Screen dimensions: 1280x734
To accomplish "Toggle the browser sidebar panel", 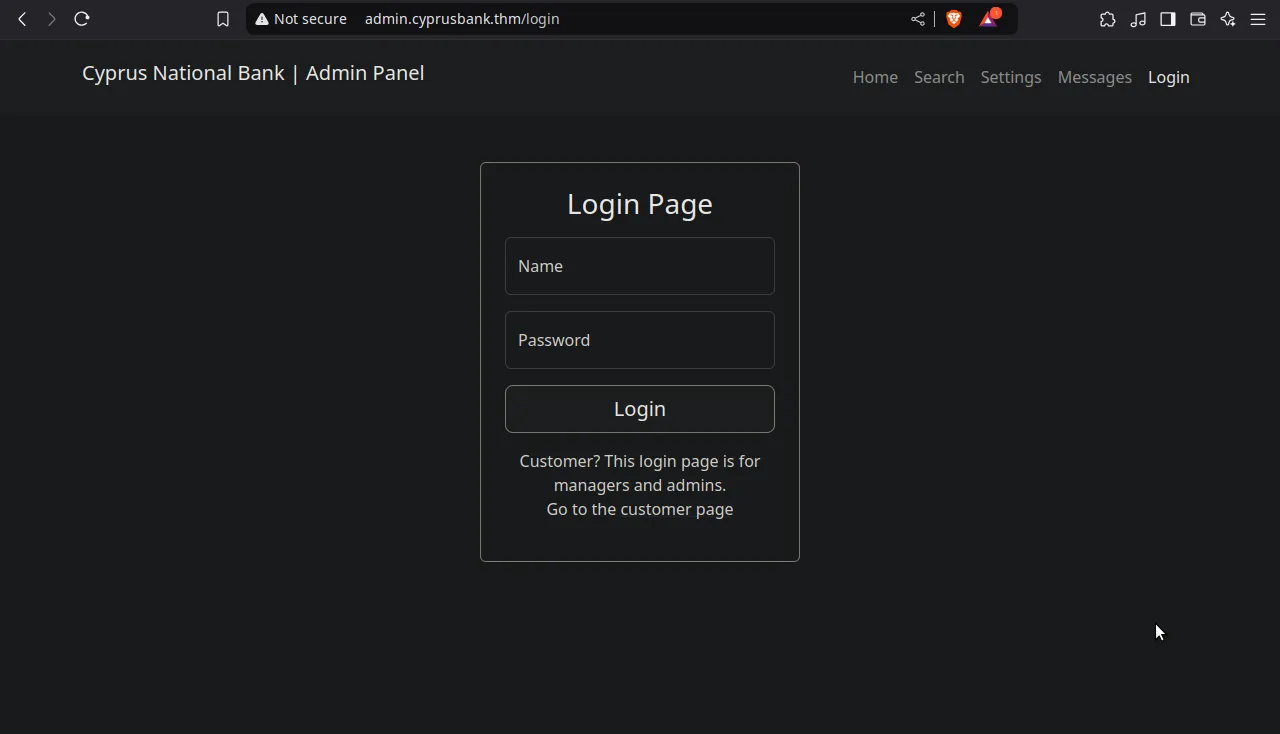I will (1167, 19).
